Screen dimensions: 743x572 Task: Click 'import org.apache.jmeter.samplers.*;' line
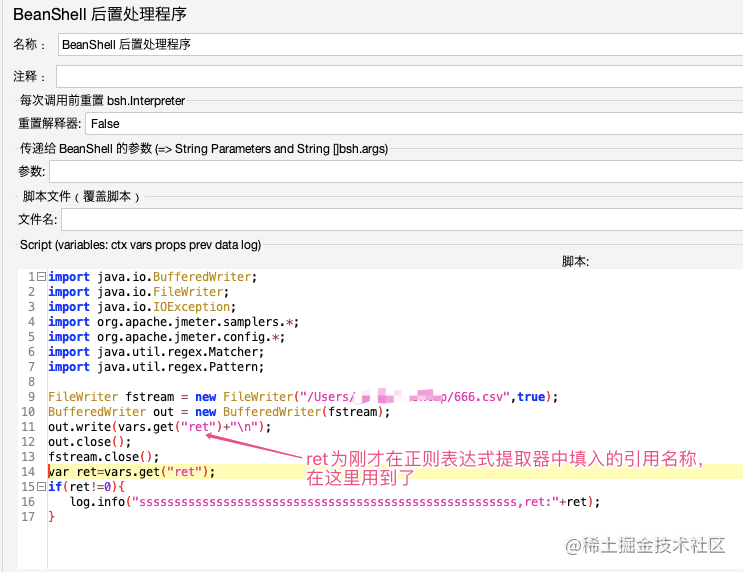click(x=173, y=322)
